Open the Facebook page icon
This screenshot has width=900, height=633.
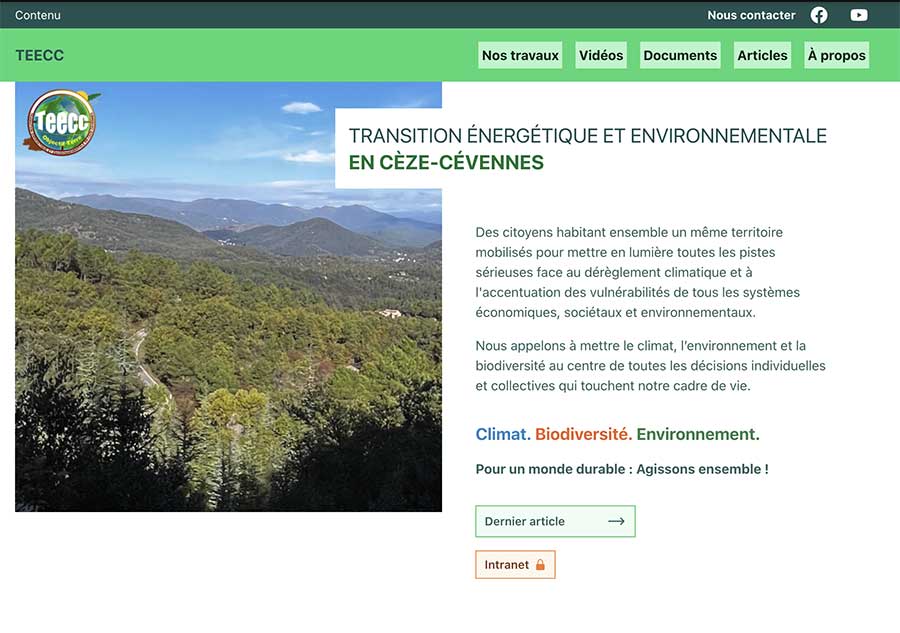pos(819,15)
